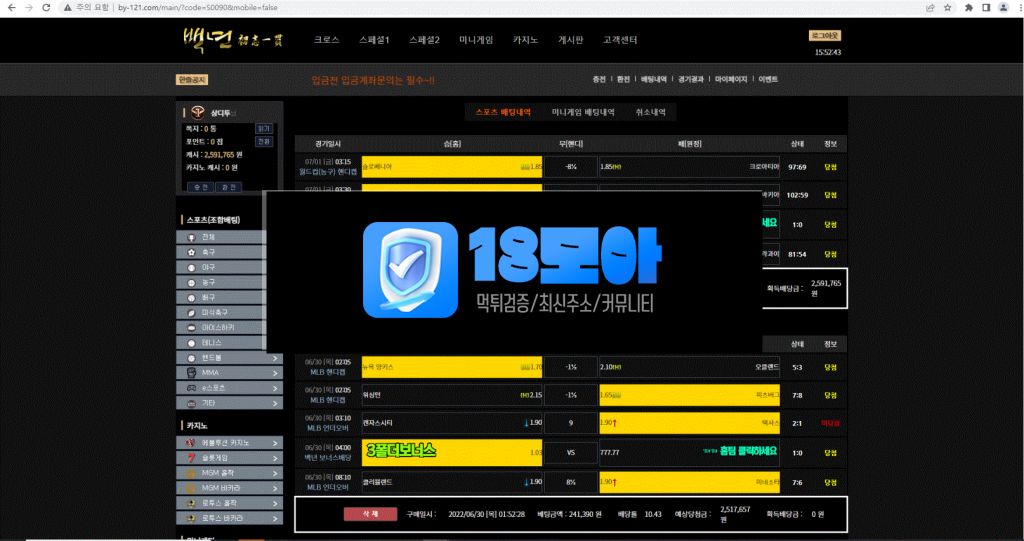
Task: Open the 고객센터 menu
Action: [620, 40]
